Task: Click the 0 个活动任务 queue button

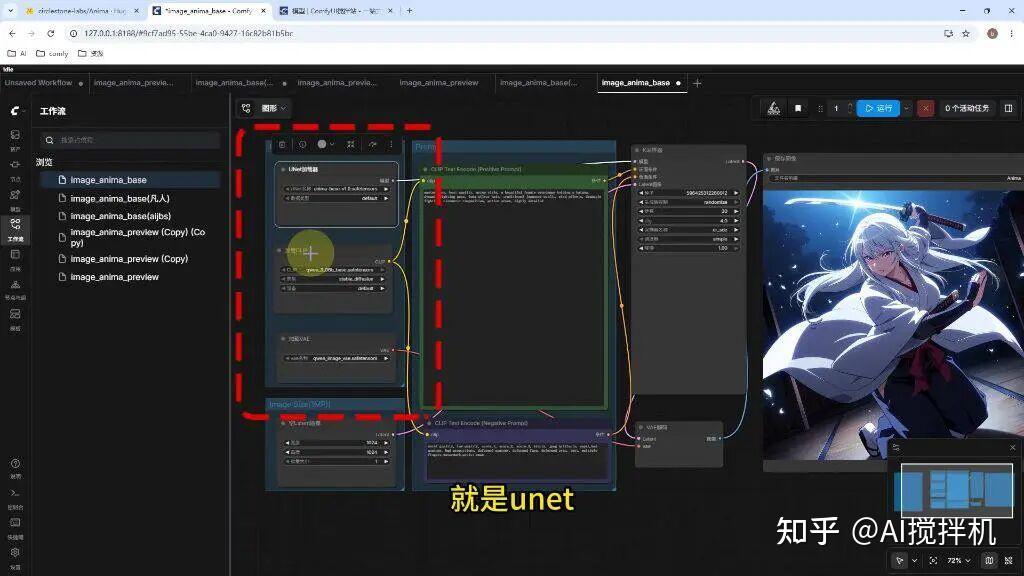Action: click(x=967, y=108)
